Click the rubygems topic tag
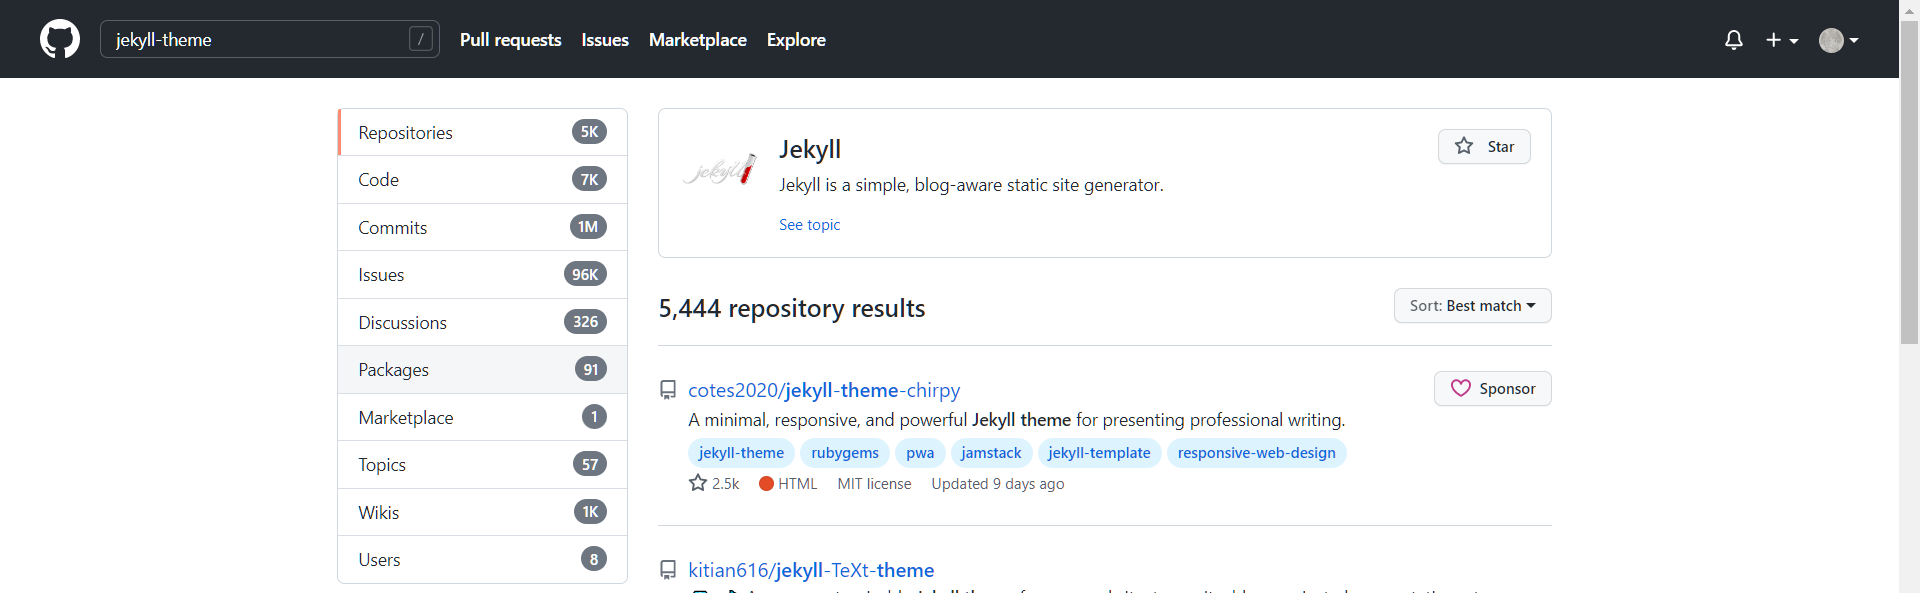 pos(845,453)
